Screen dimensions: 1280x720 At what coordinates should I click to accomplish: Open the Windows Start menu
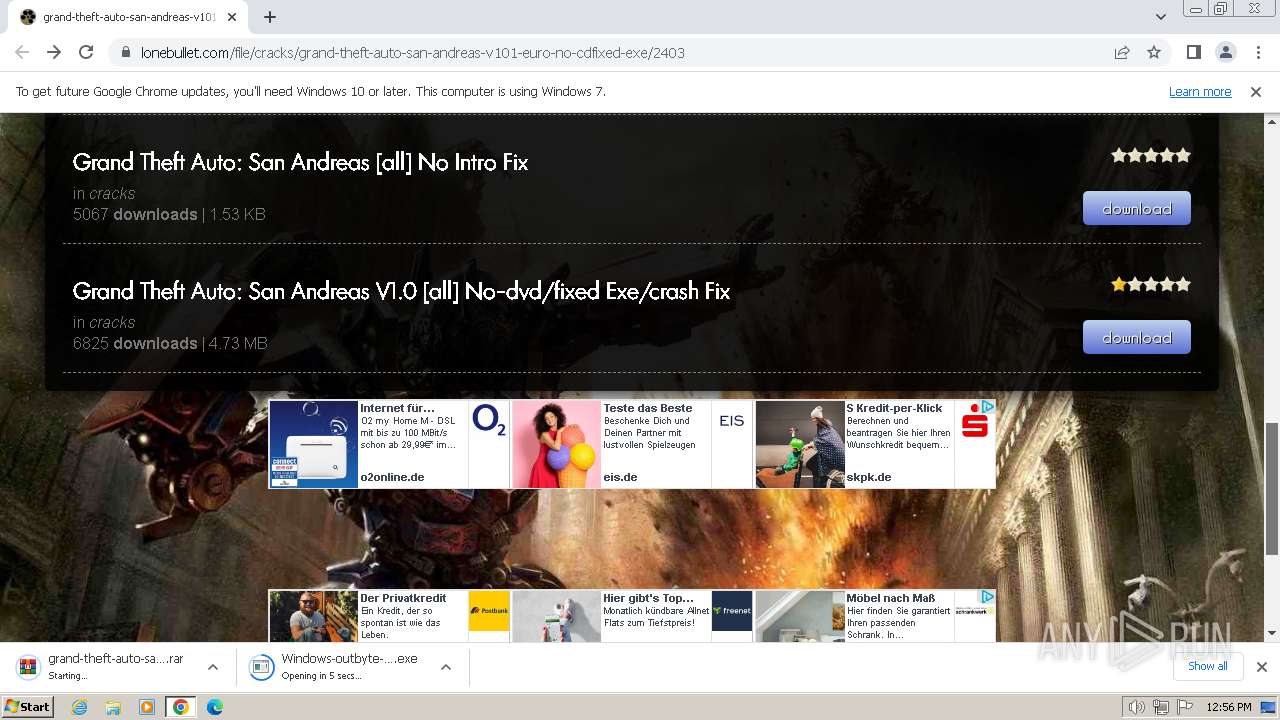(x=27, y=706)
